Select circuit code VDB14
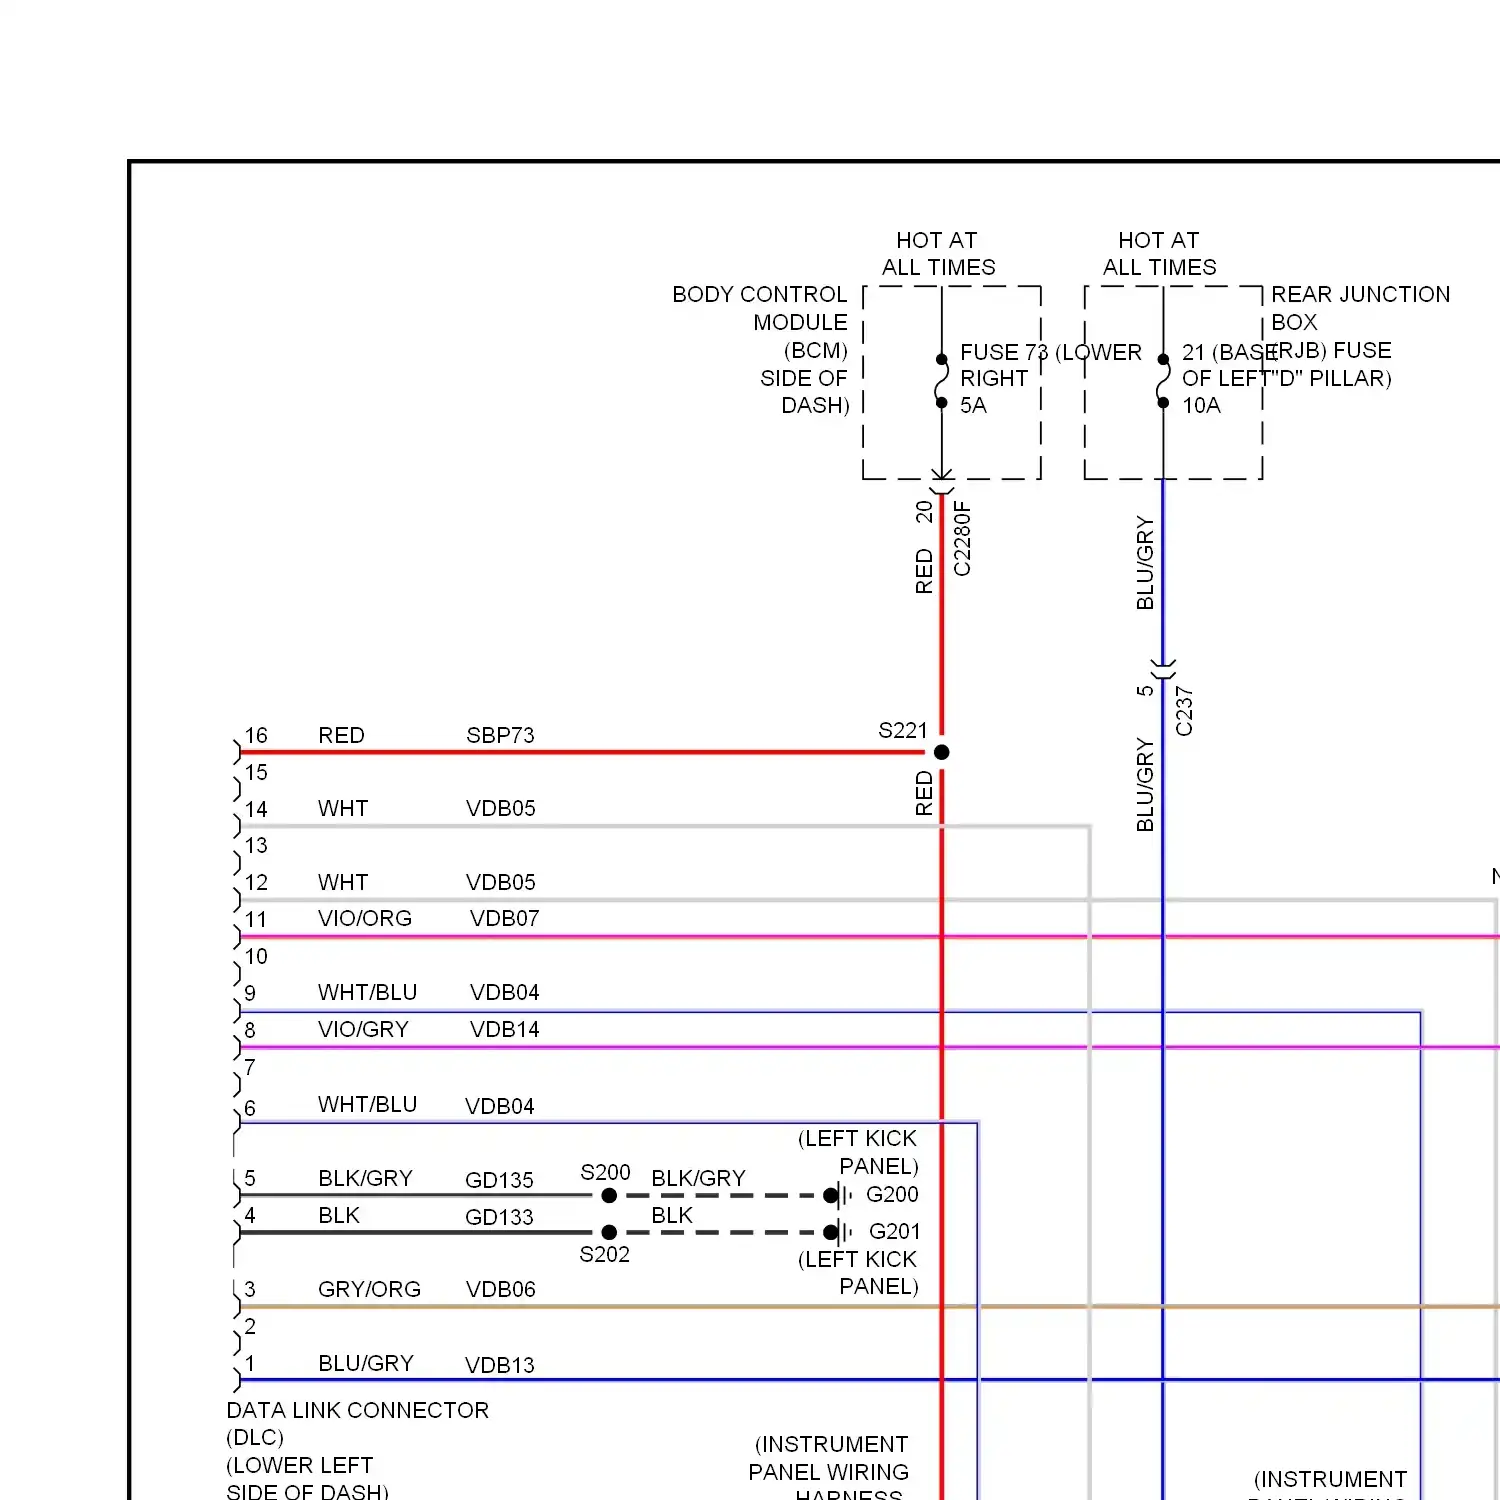1500x1500 pixels. click(x=505, y=1029)
